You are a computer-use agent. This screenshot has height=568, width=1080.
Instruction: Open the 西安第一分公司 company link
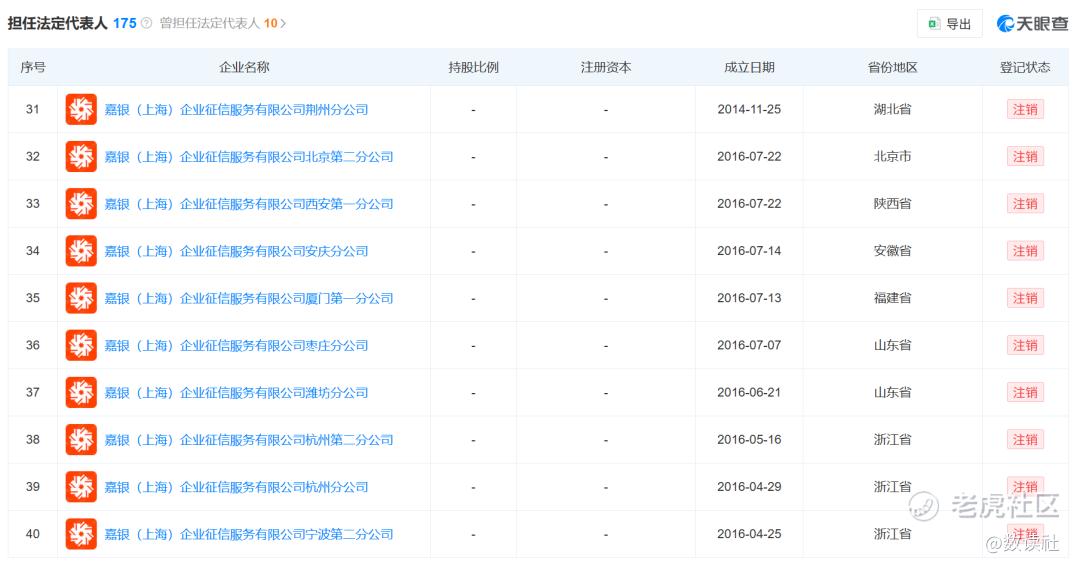coord(249,204)
